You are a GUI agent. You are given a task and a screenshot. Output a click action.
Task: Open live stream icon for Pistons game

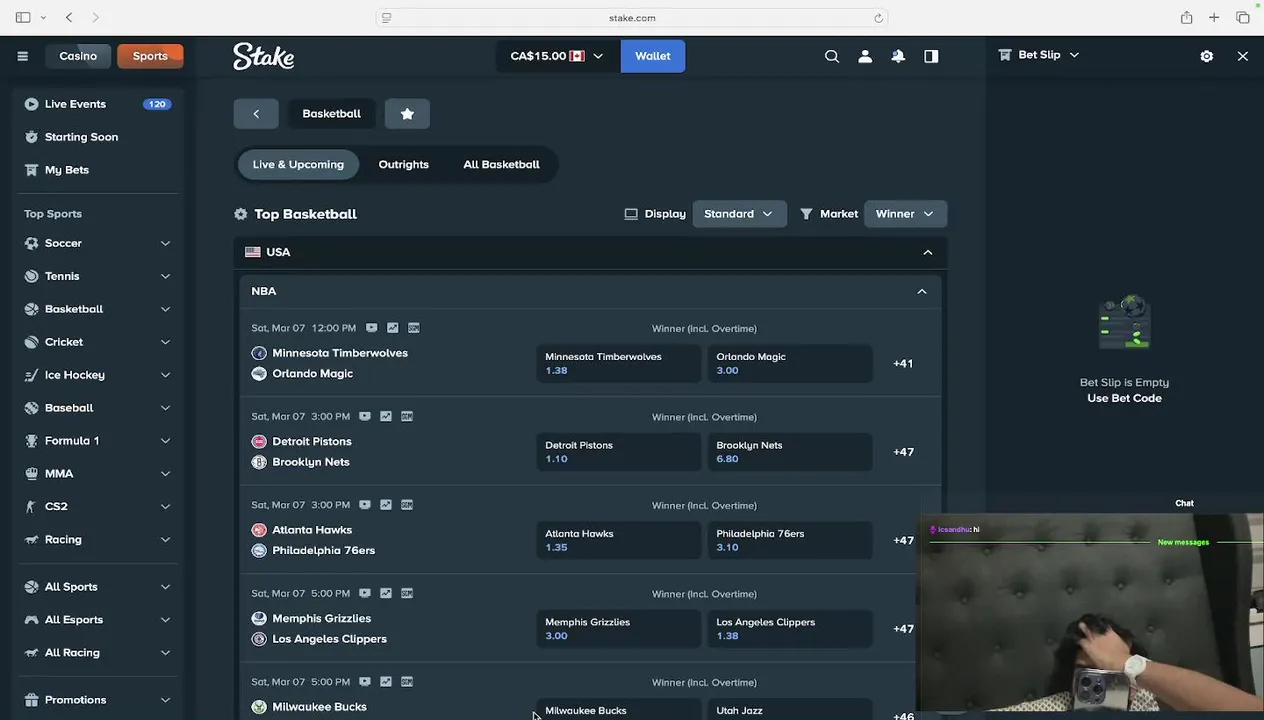(x=365, y=416)
